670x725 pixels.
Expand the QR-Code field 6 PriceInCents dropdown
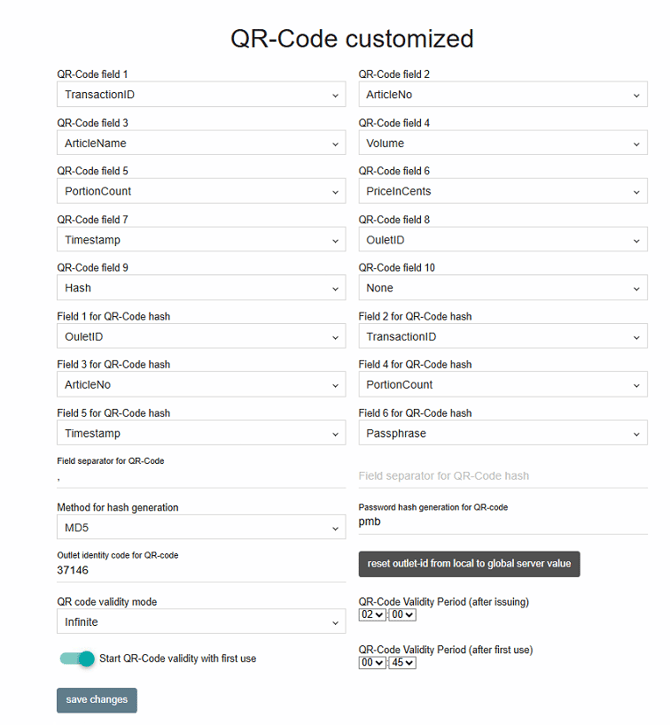[x=502, y=191]
